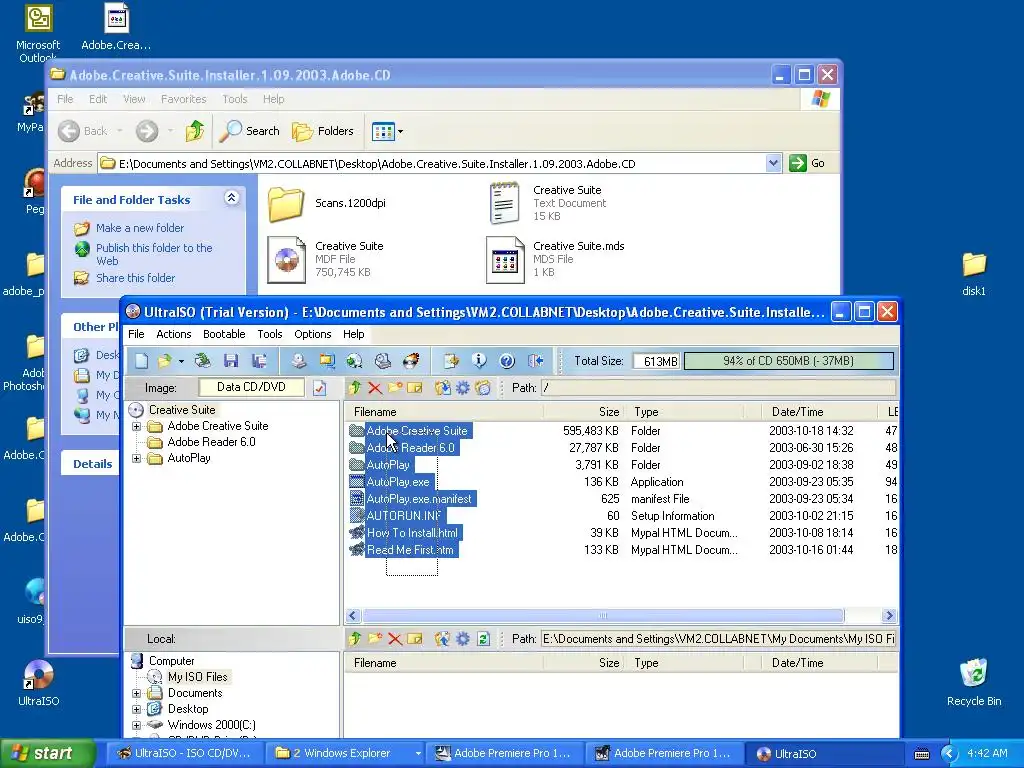Select the Scans.1200dpi folder in Explorer window
The image size is (1024, 768).
pyautogui.click(x=327, y=203)
